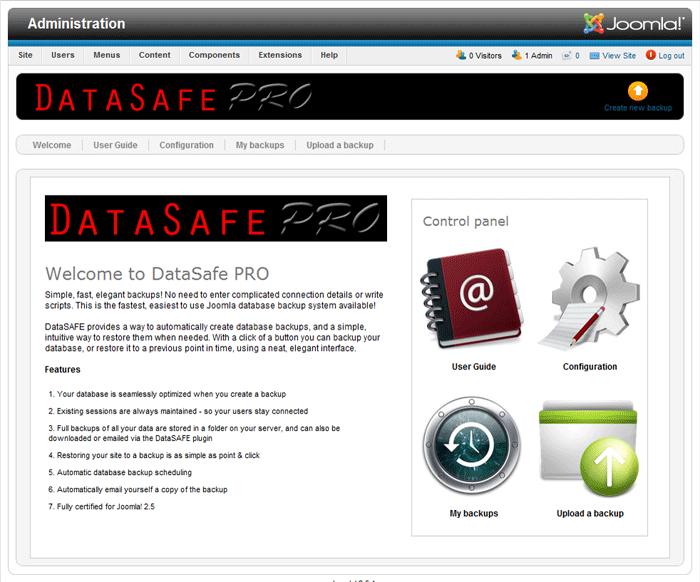Click the Features heading

click(62, 370)
